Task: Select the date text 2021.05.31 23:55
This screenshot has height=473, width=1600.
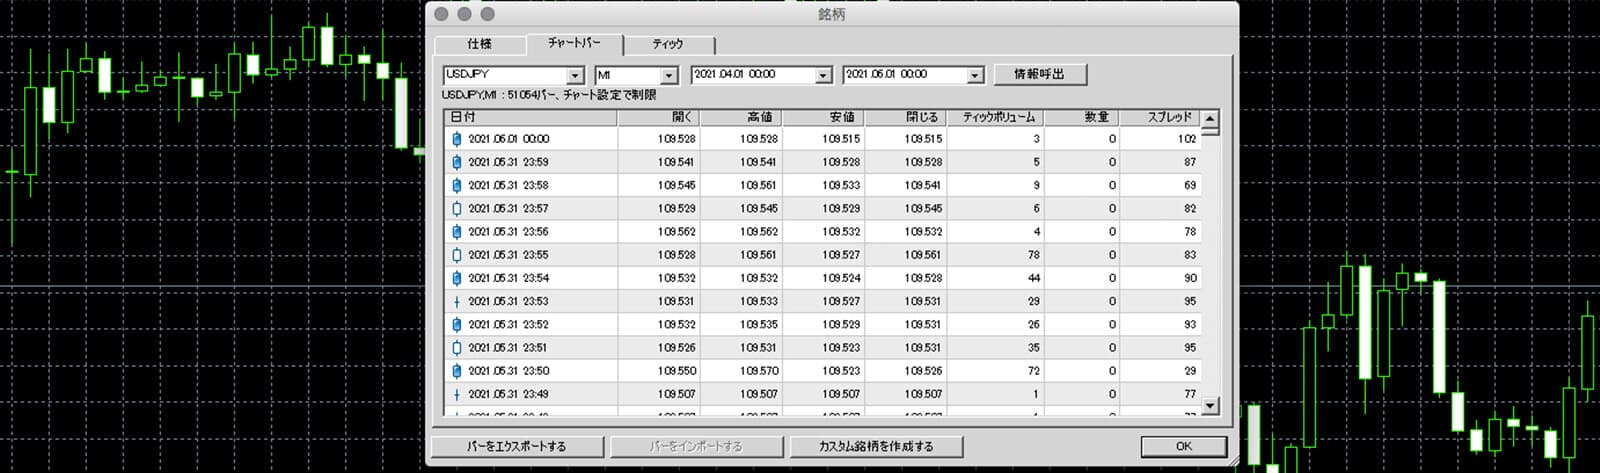Action: click(x=508, y=255)
